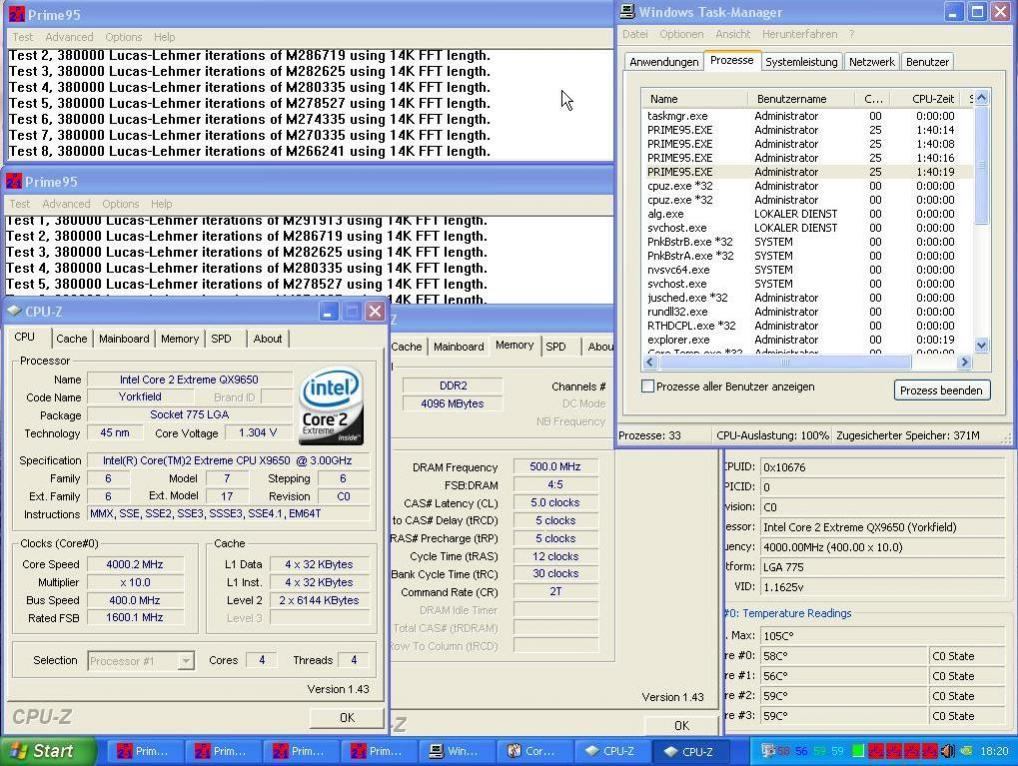
Task: Click the process list scroll-down arrow
Action: click(981, 345)
